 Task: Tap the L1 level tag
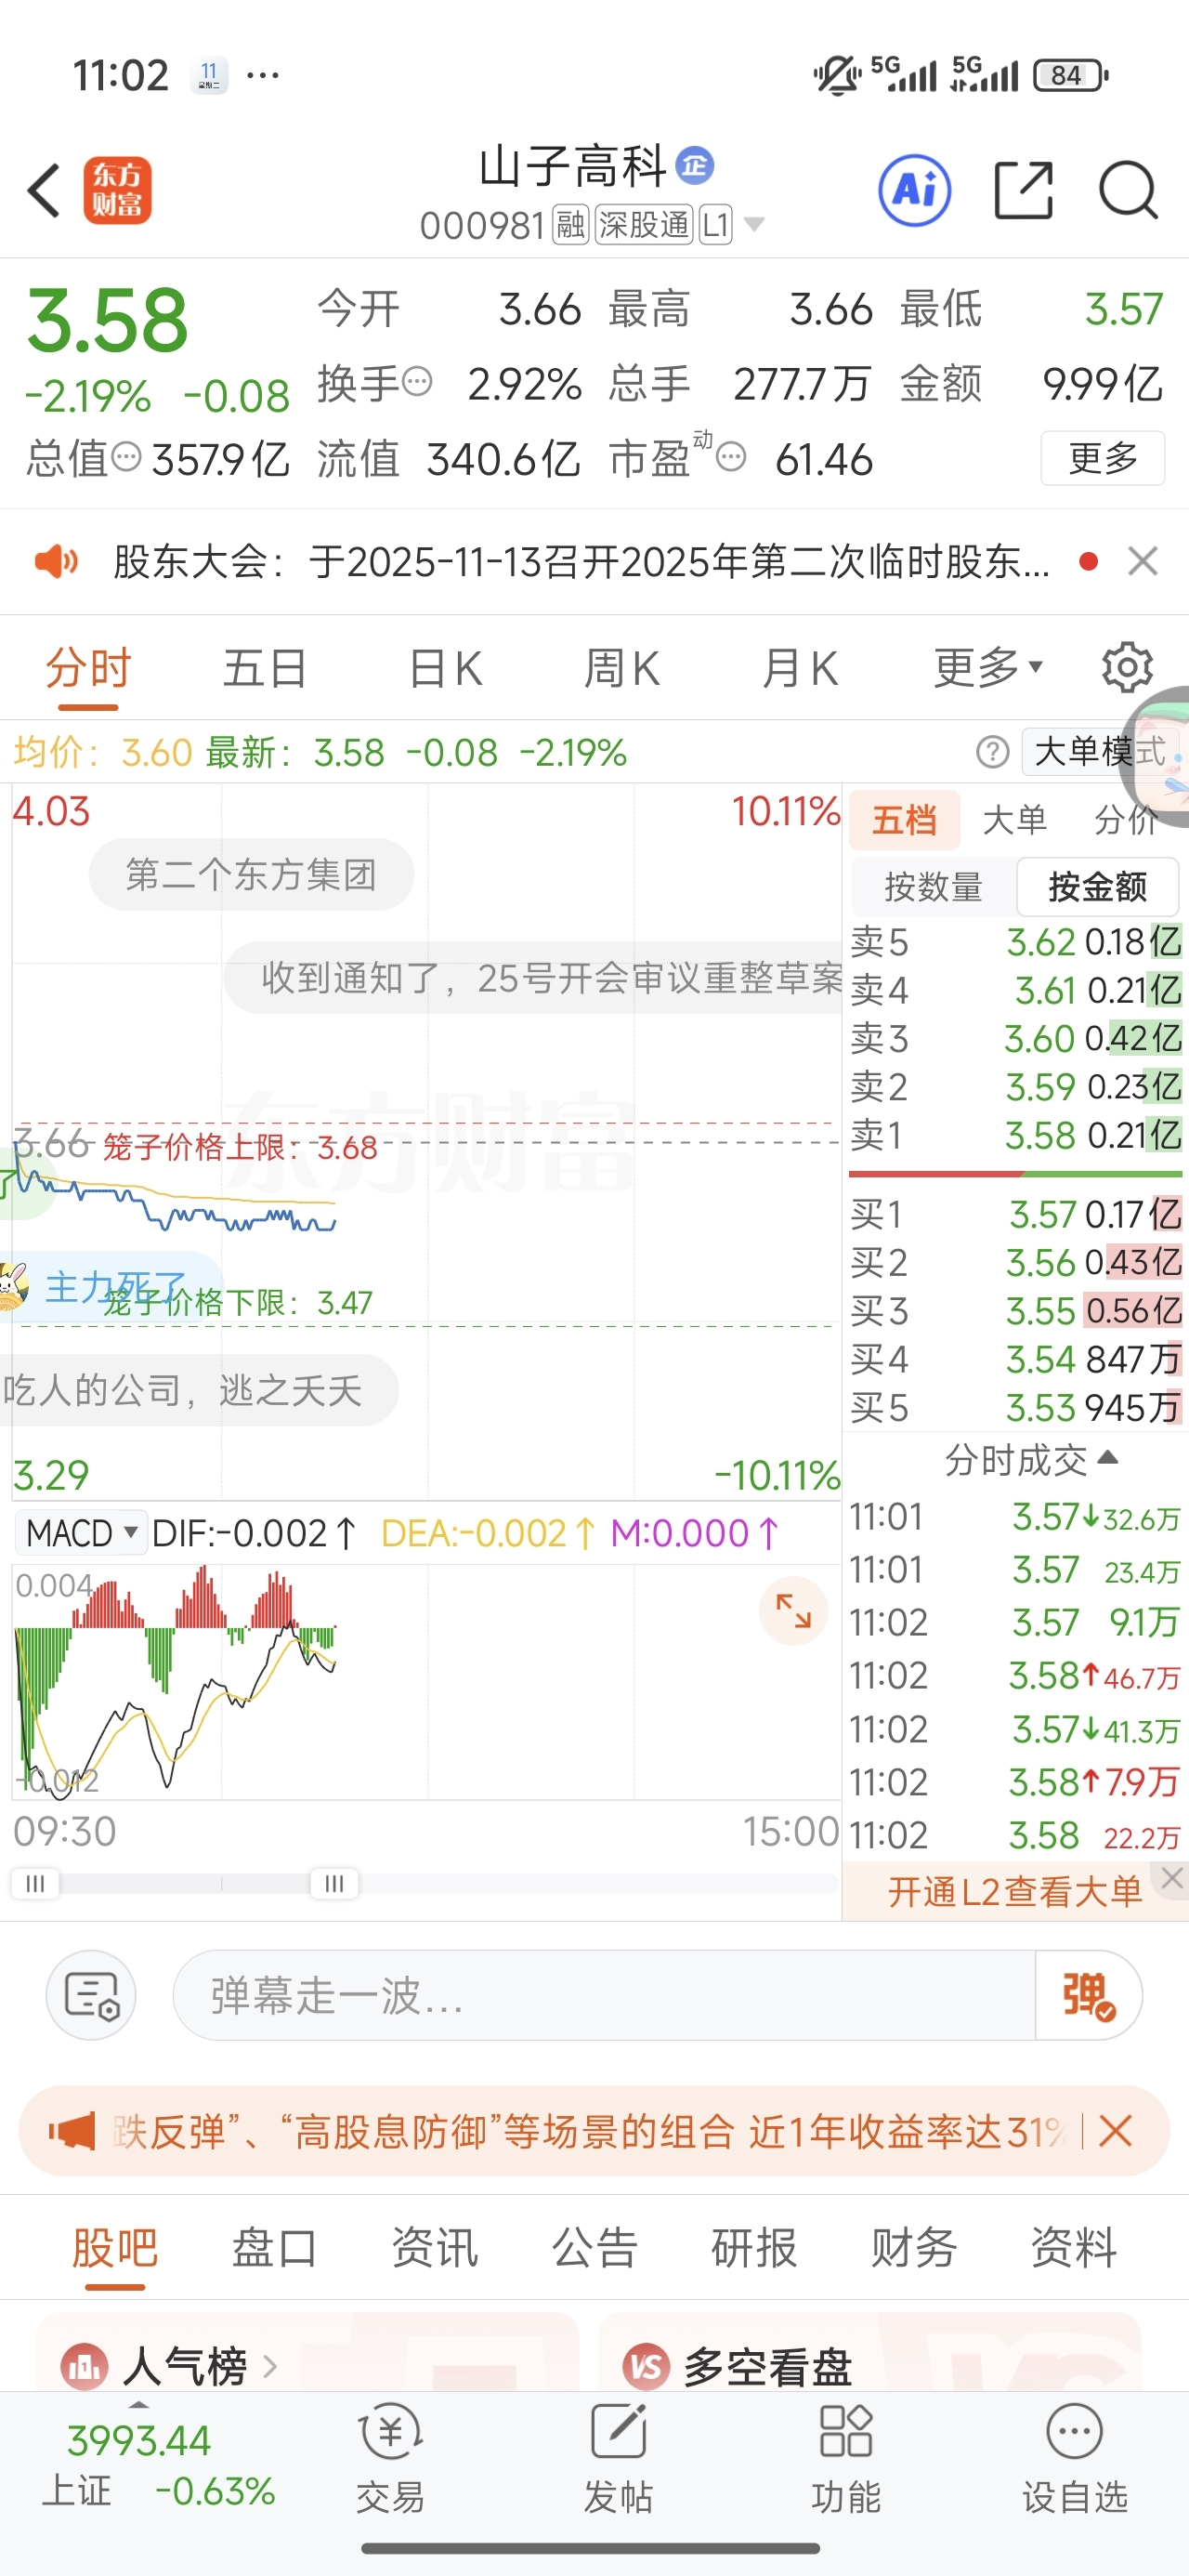(715, 225)
